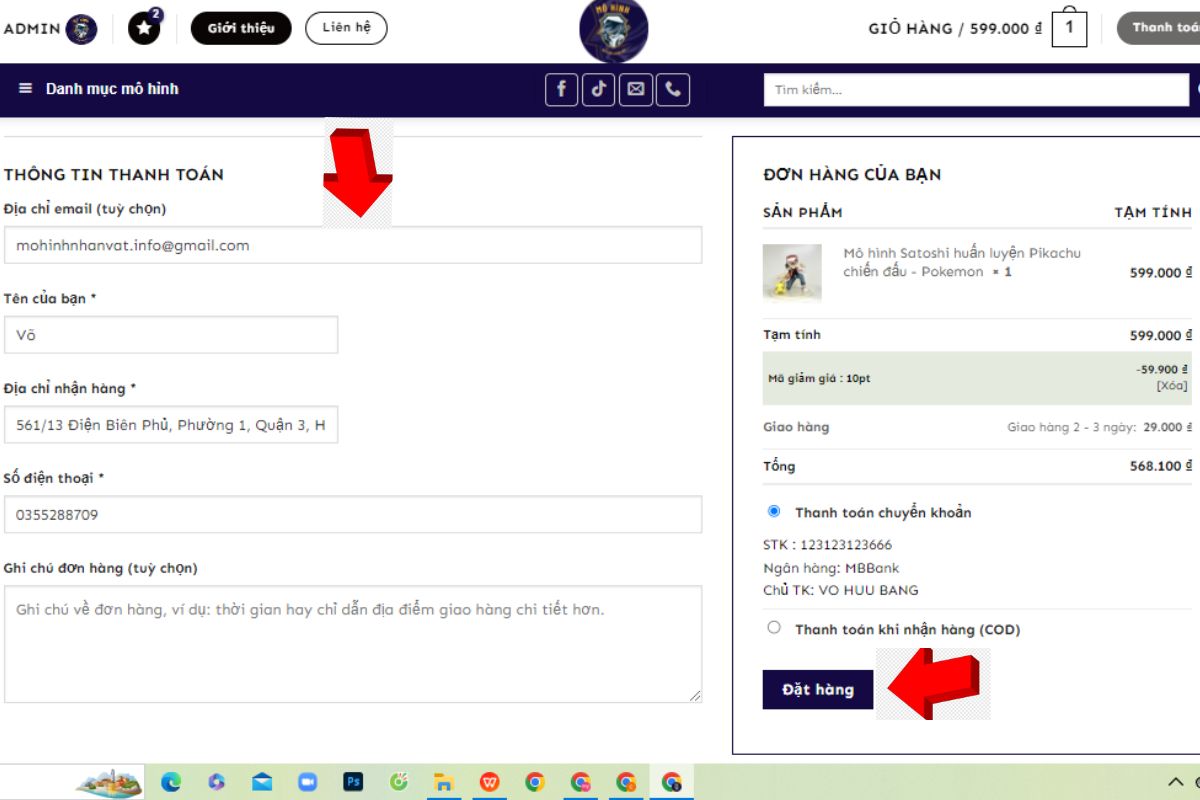This screenshot has height=800, width=1200.
Task: Open WPS Office from the taskbar
Action: pos(490,782)
